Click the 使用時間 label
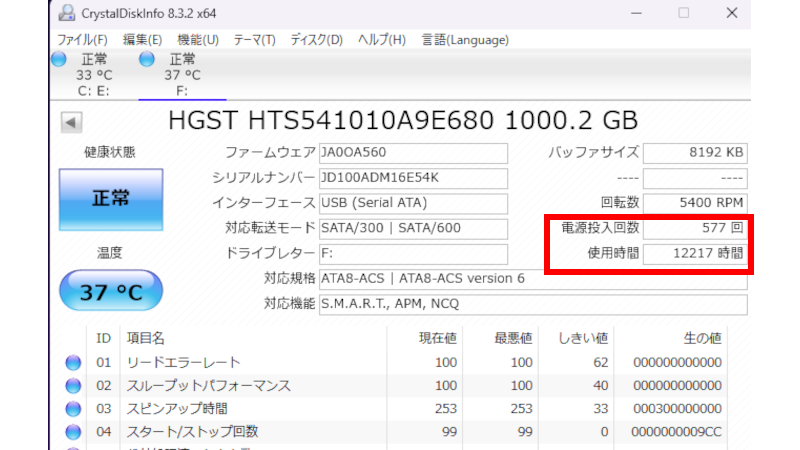The height and width of the screenshot is (450, 800). tap(613, 254)
